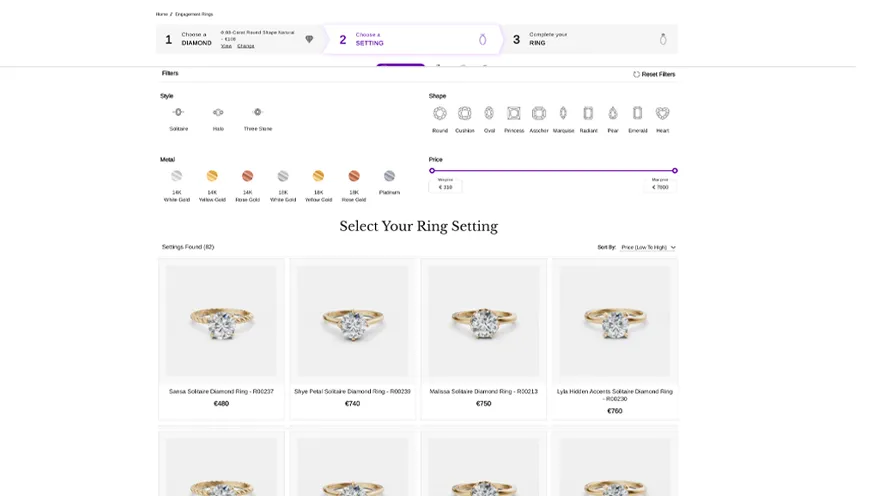Filter by Heart shape

[662, 114]
